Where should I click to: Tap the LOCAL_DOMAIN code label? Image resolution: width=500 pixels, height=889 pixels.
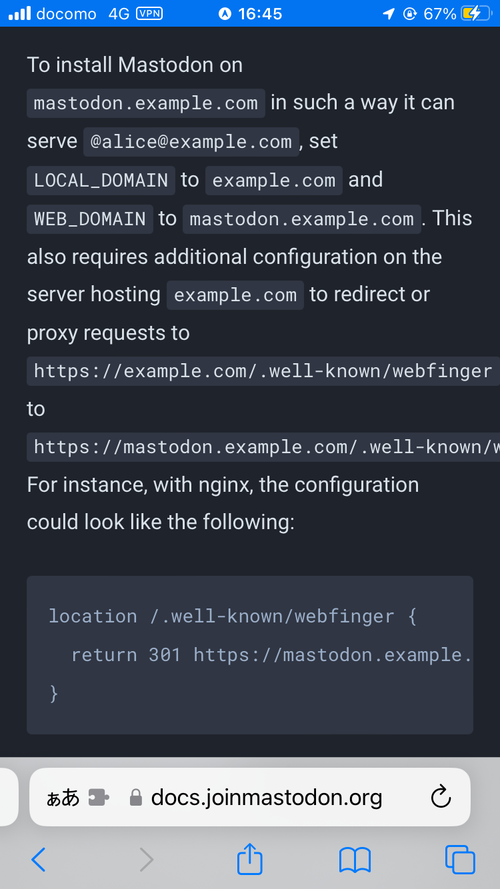click(x=101, y=180)
